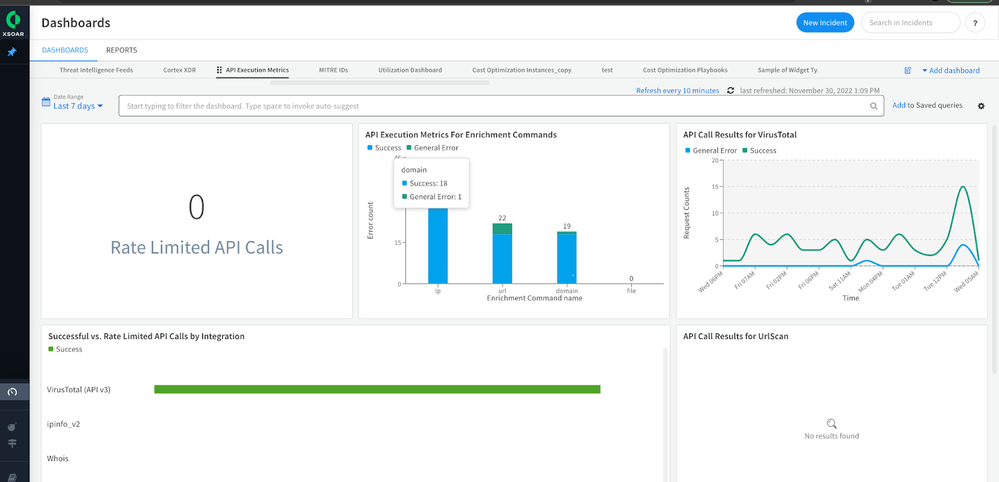This screenshot has height=482, width=999.
Task: Expand the Last 7 days date range
Action: point(77,106)
